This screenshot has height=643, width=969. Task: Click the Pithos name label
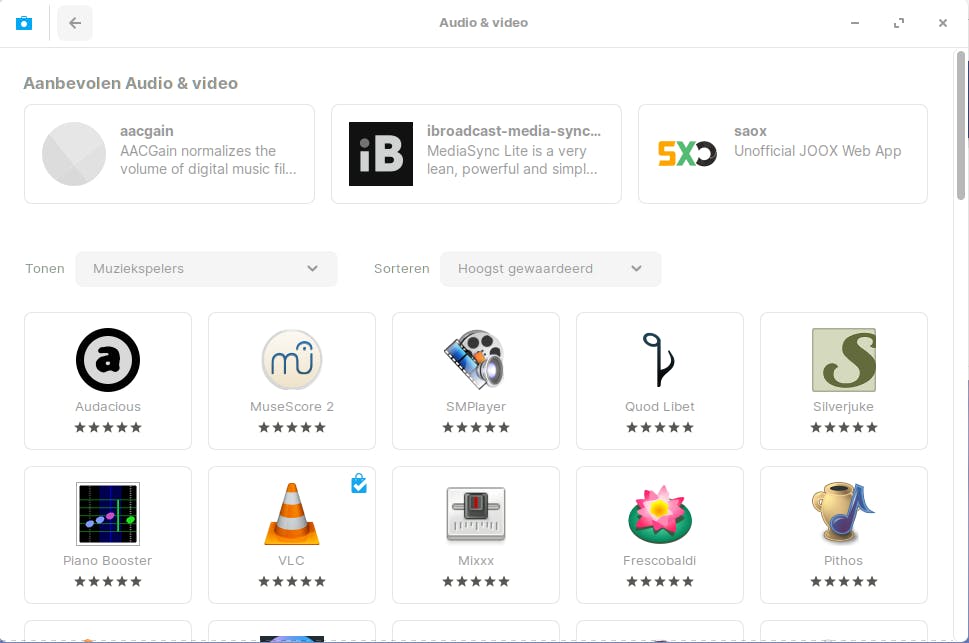pyautogui.click(x=844, y=560)
